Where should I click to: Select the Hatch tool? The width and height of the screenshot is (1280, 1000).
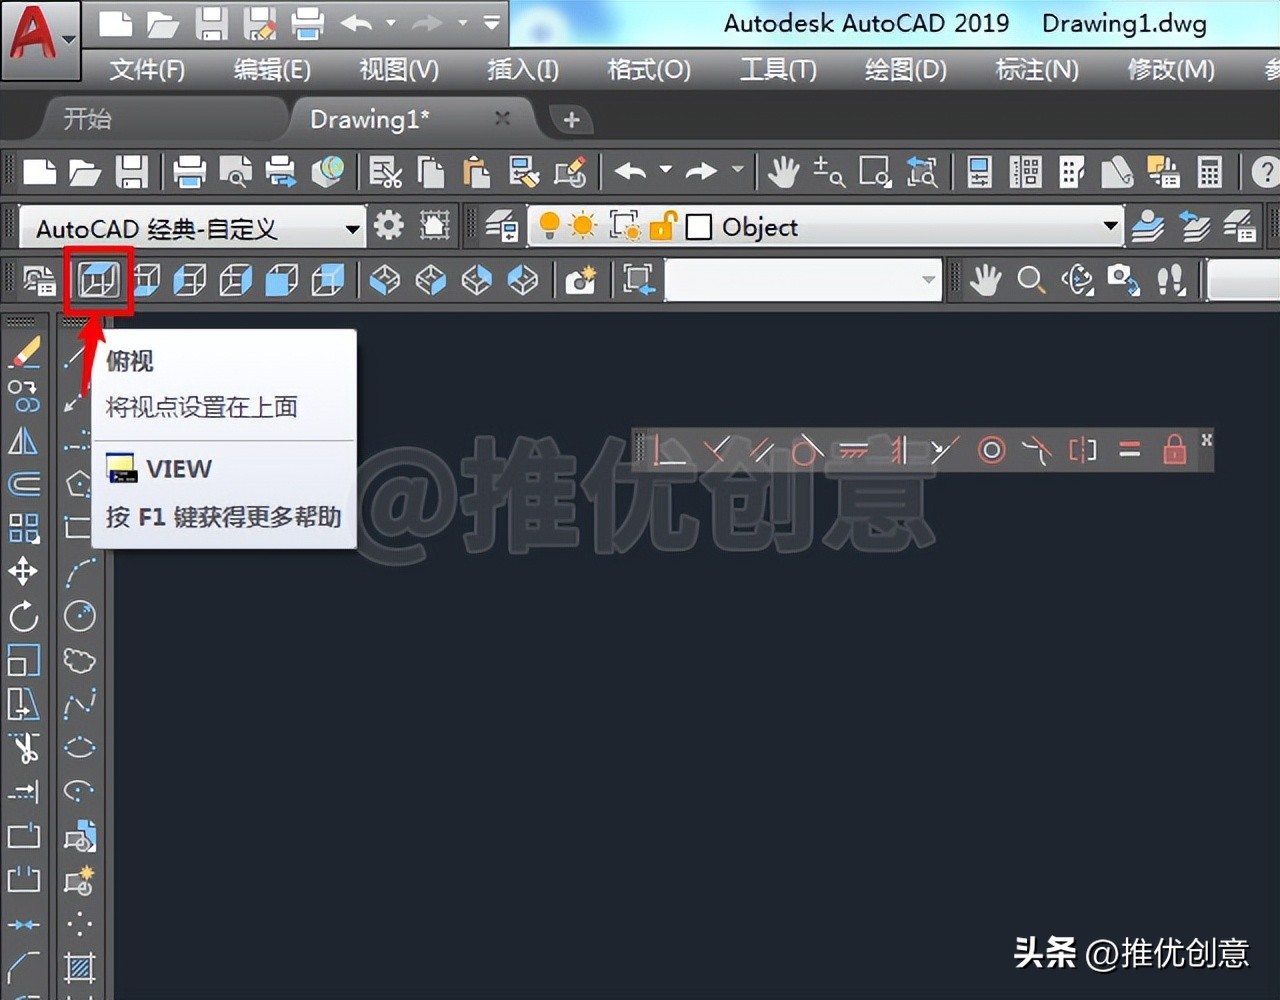pos(80,968)
